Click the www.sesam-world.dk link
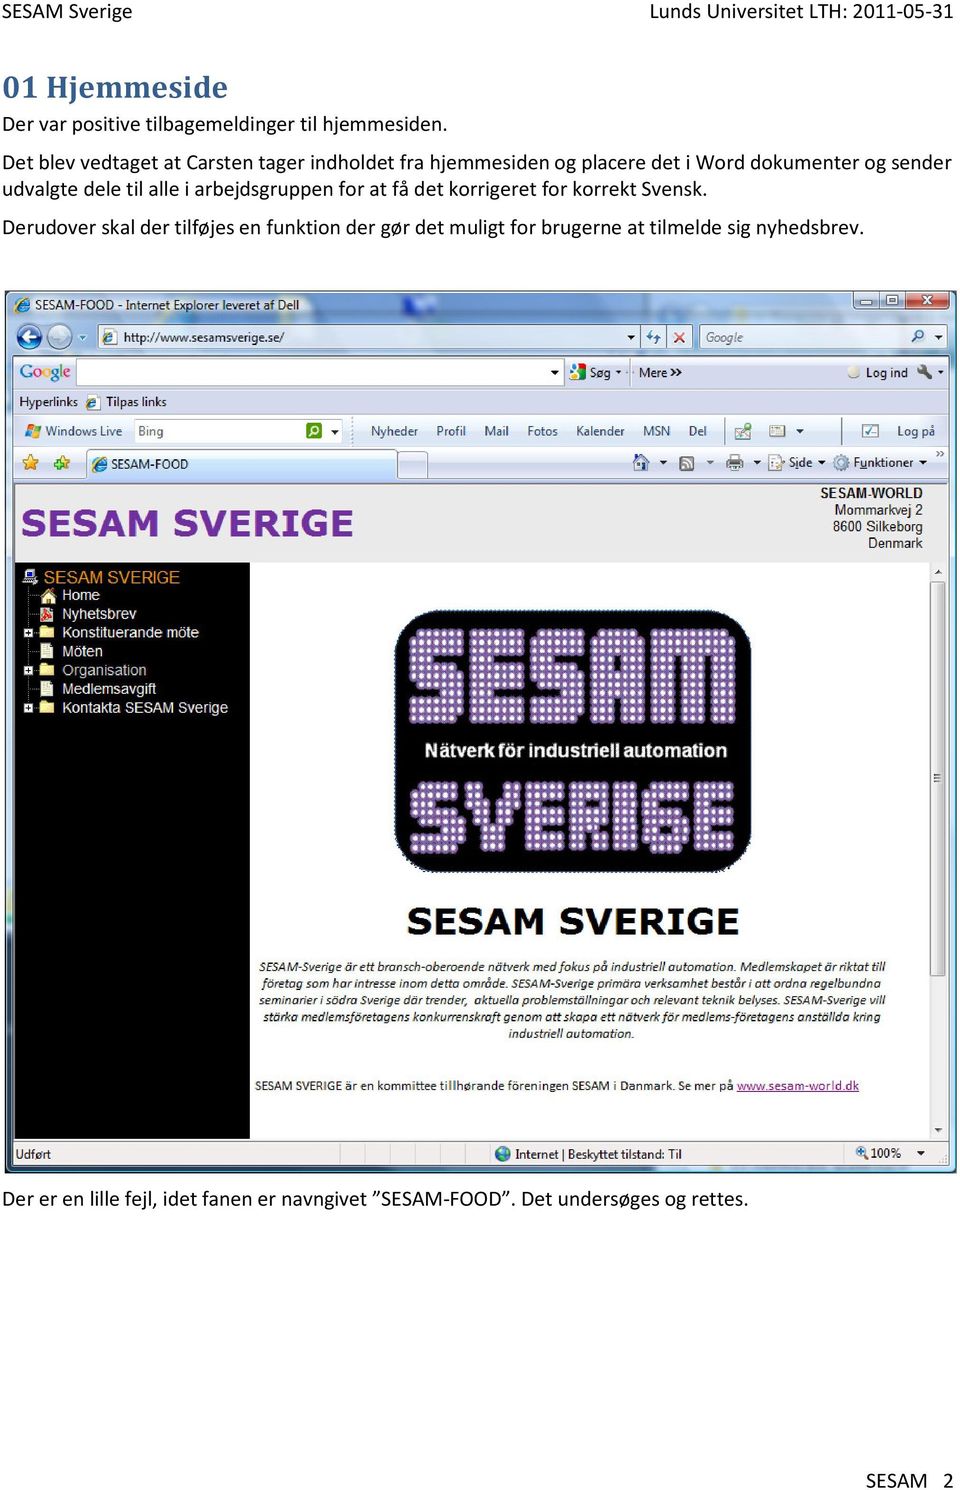 click(x=798, y=1086)
